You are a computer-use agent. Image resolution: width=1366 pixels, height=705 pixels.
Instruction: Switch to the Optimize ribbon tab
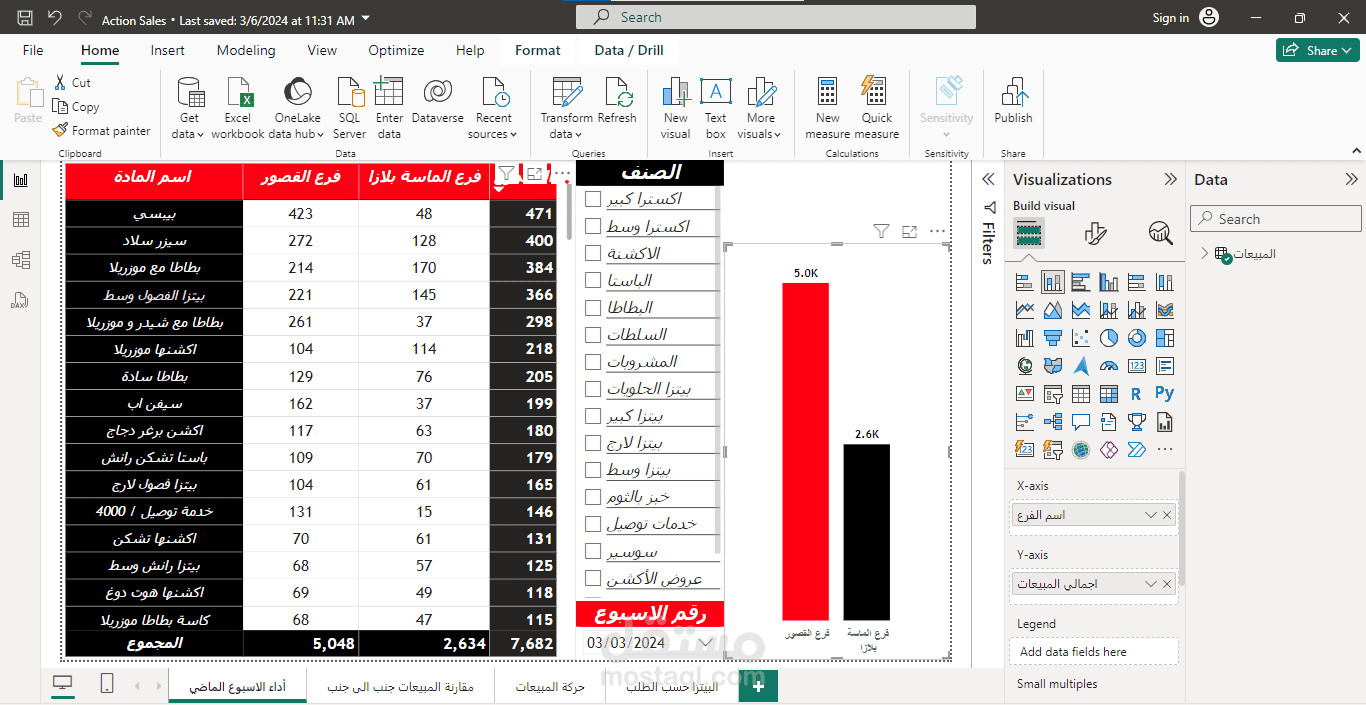pos(396,50)
